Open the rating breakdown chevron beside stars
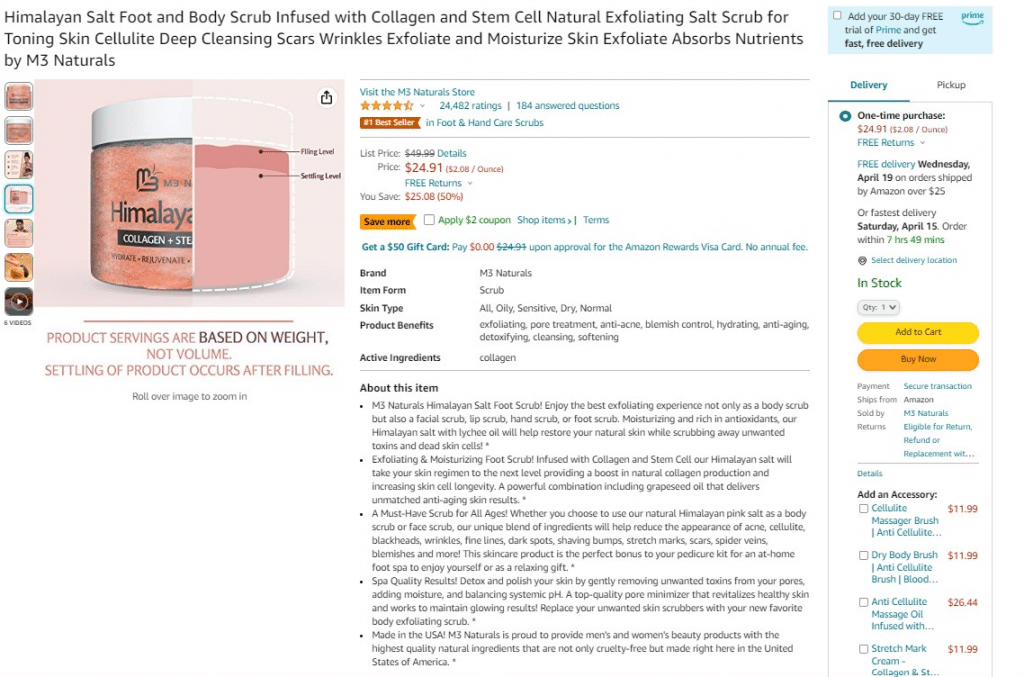 (x=423, y=106)
